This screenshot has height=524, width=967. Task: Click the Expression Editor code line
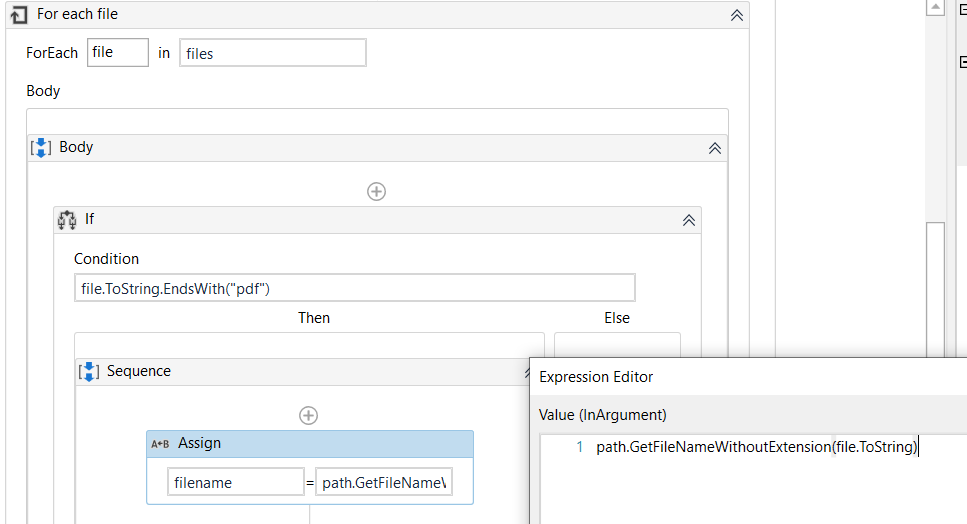coord(756,447)
